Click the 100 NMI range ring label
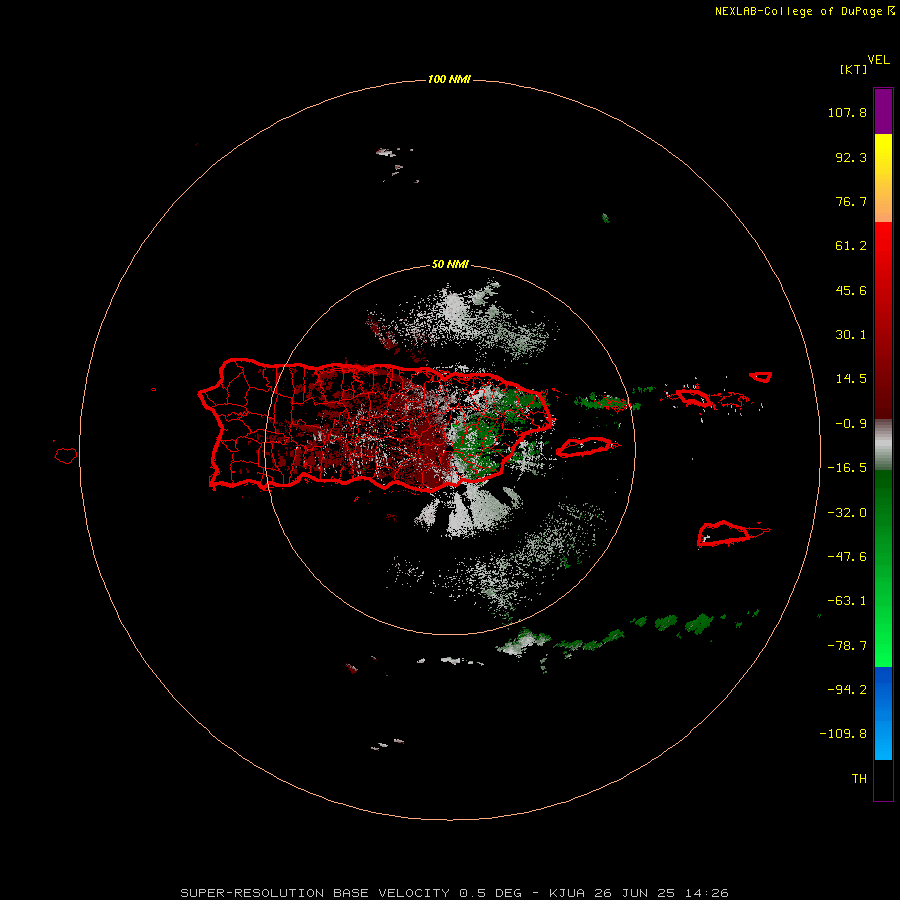 click(x=449, y=79)
